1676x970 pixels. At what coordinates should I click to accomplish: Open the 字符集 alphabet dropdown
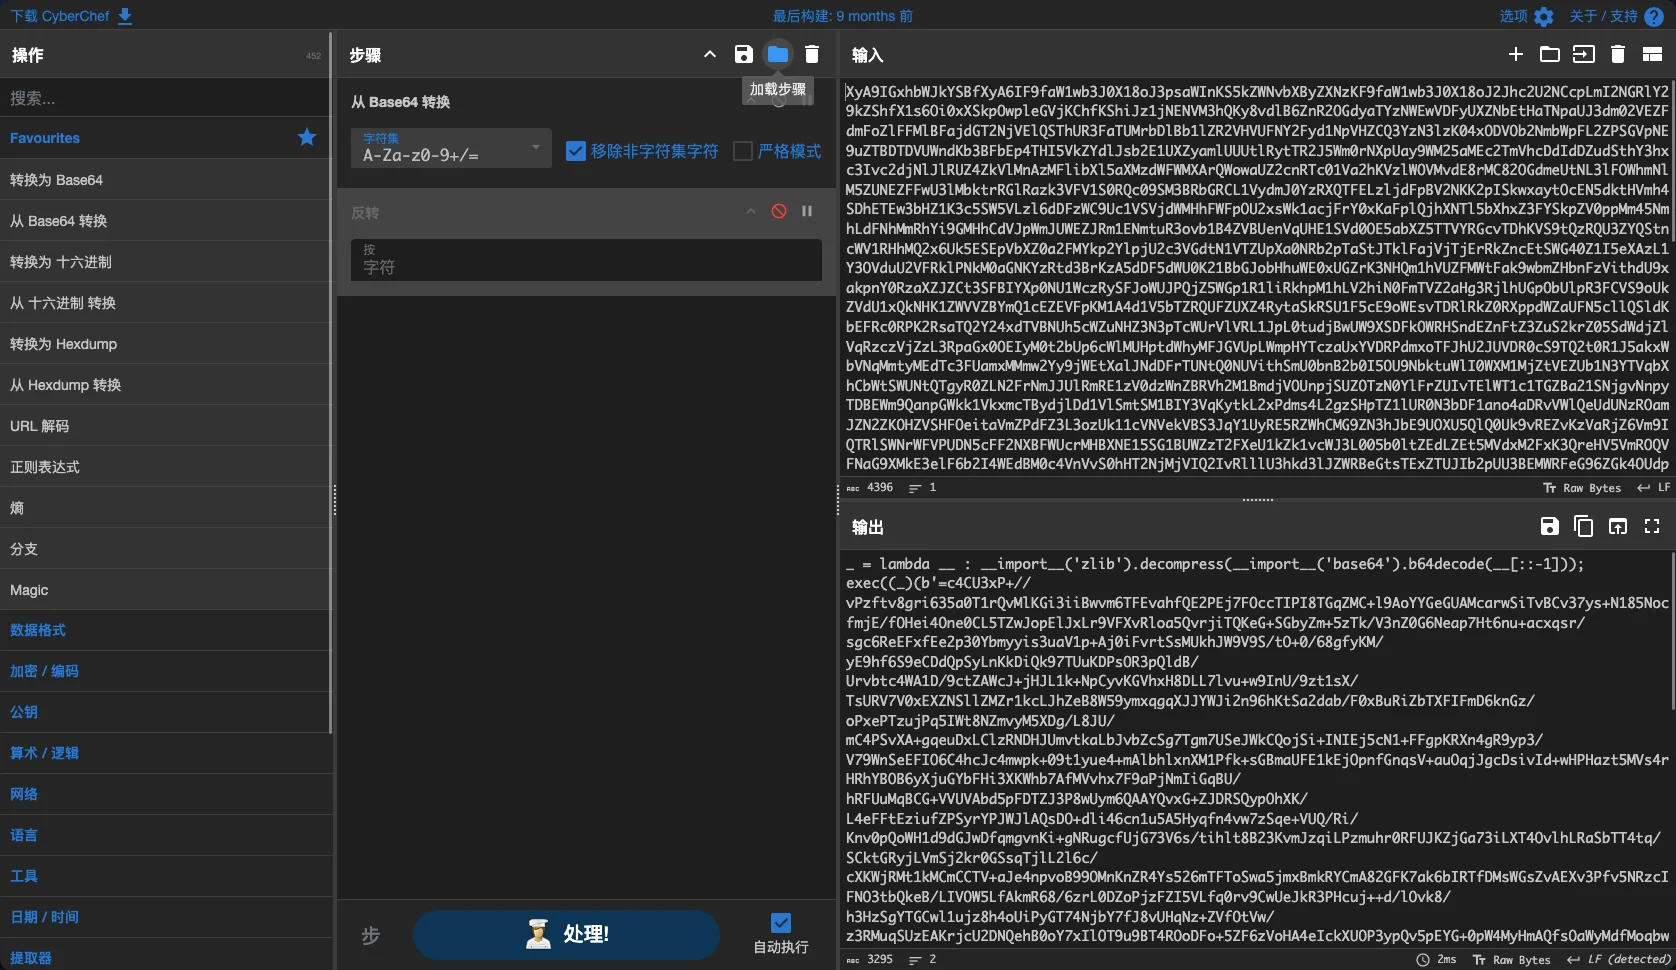pyautogui.click(x=451, y=148)
